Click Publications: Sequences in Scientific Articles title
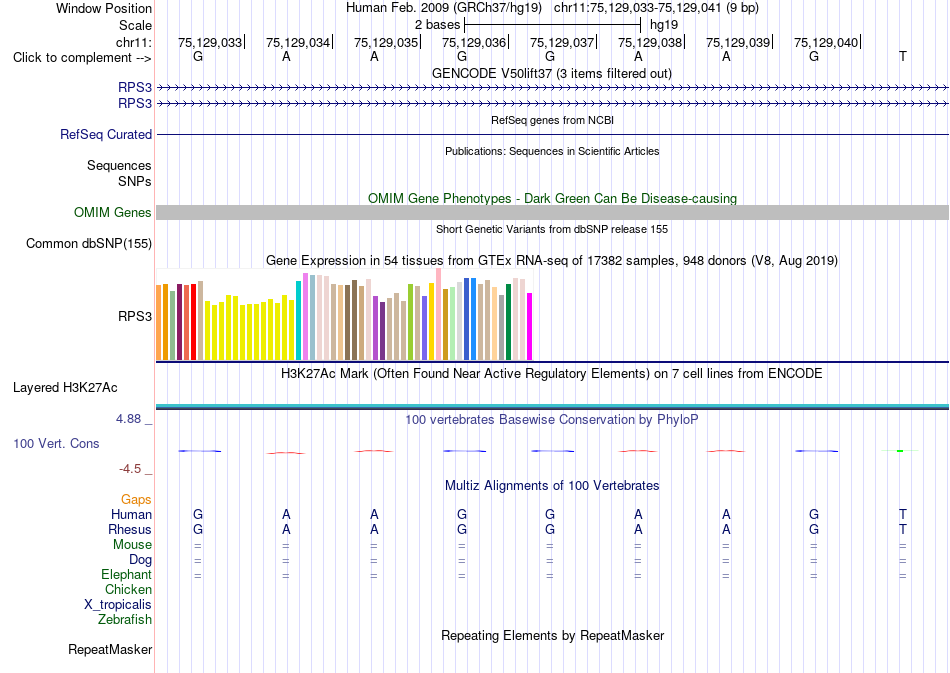Screen dimensions: 950x673 [x=552, y=151]
